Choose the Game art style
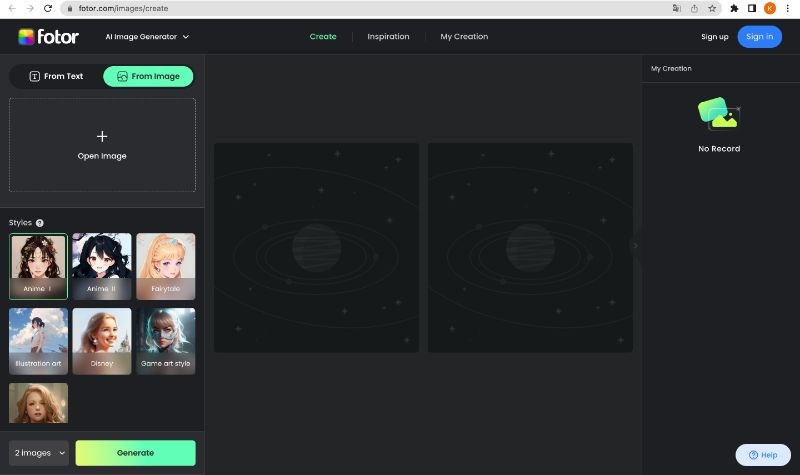 (165, 341)
